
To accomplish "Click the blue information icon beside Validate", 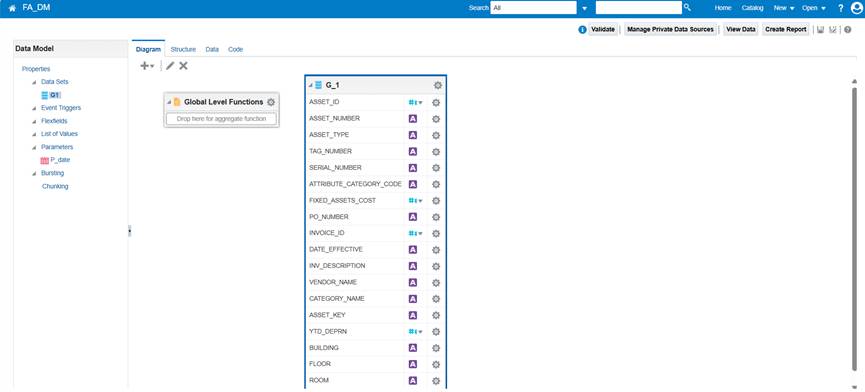I will pyautogui.click(x=582, y=30).
